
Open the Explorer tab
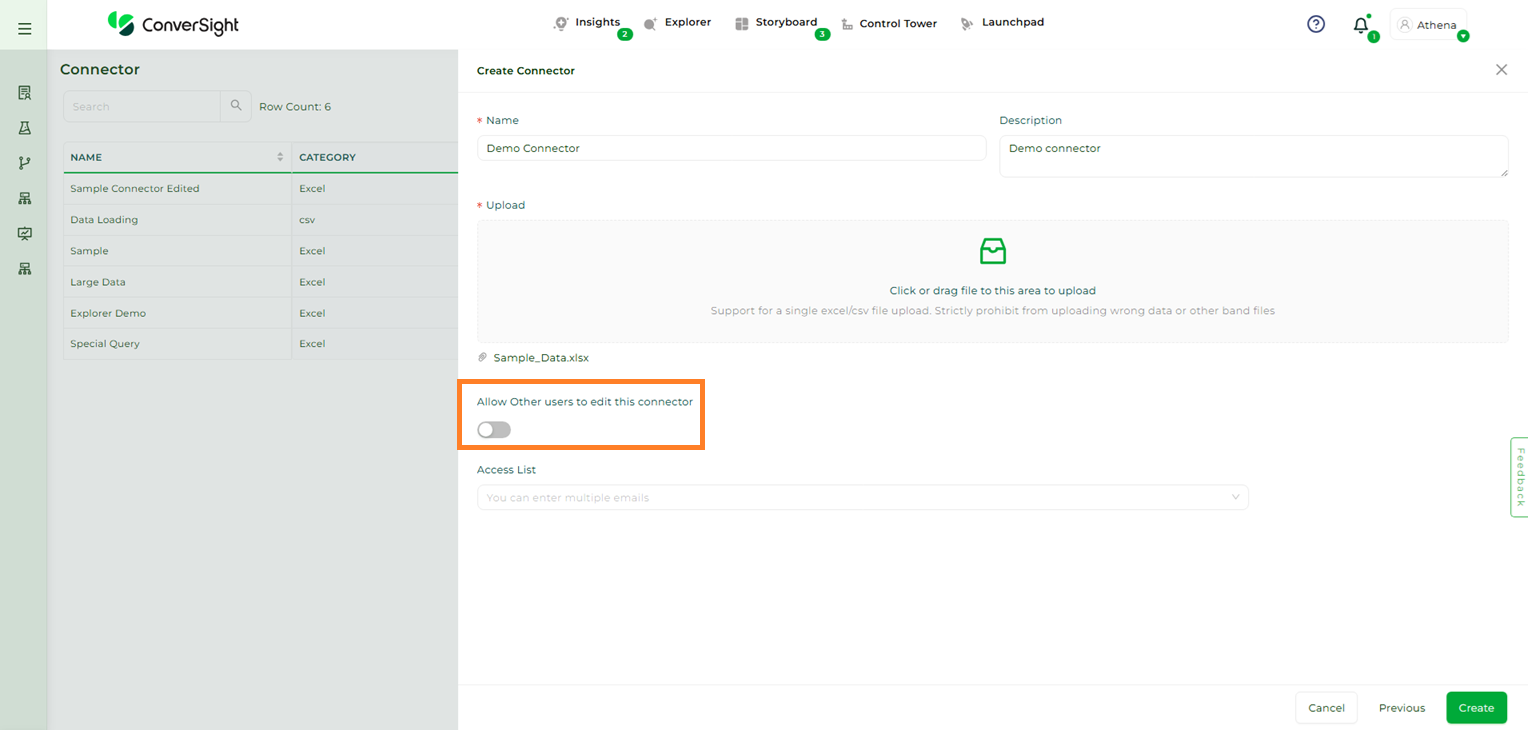coord(677,23)
